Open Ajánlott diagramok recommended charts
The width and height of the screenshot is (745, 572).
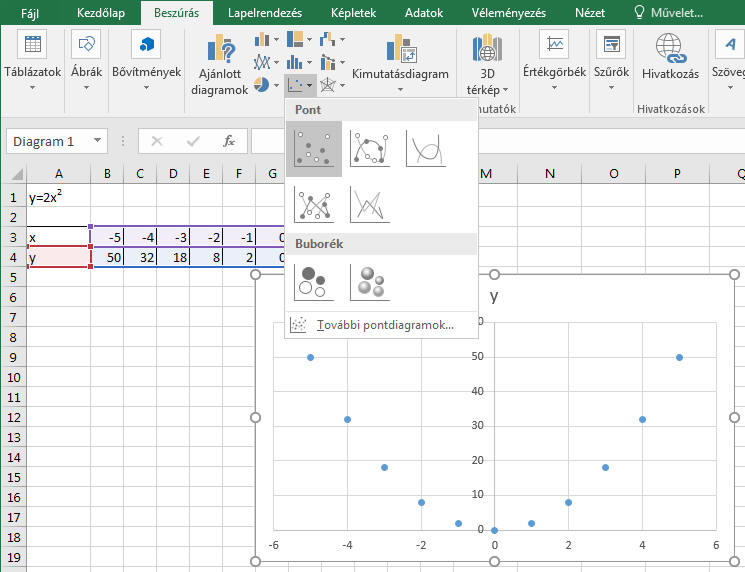tap(219, 65)
